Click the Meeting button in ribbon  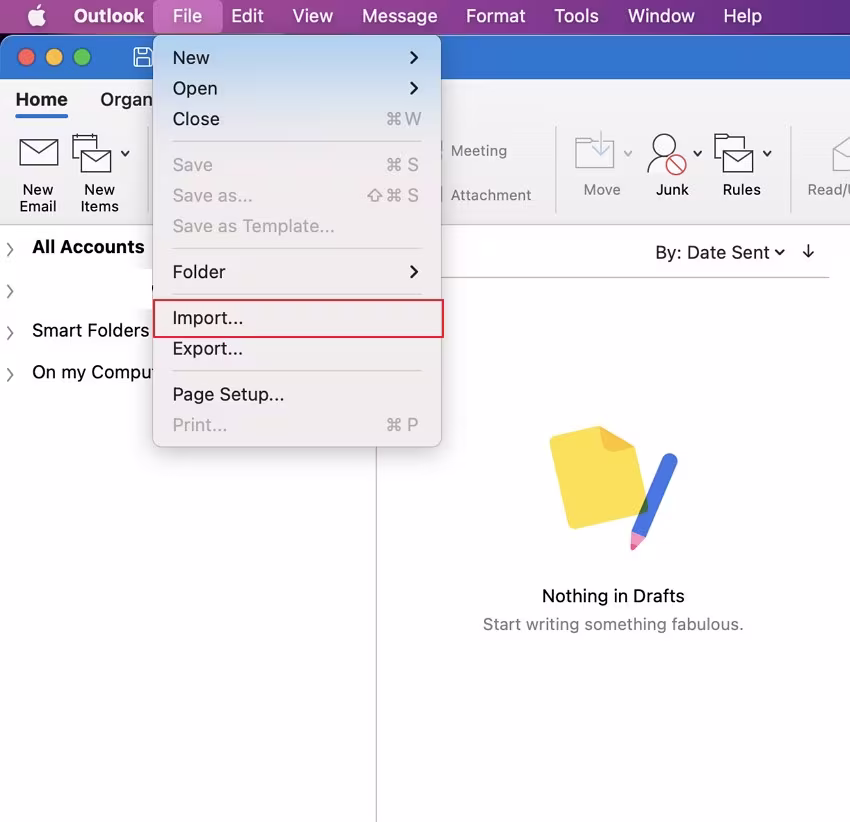point(479,151)
